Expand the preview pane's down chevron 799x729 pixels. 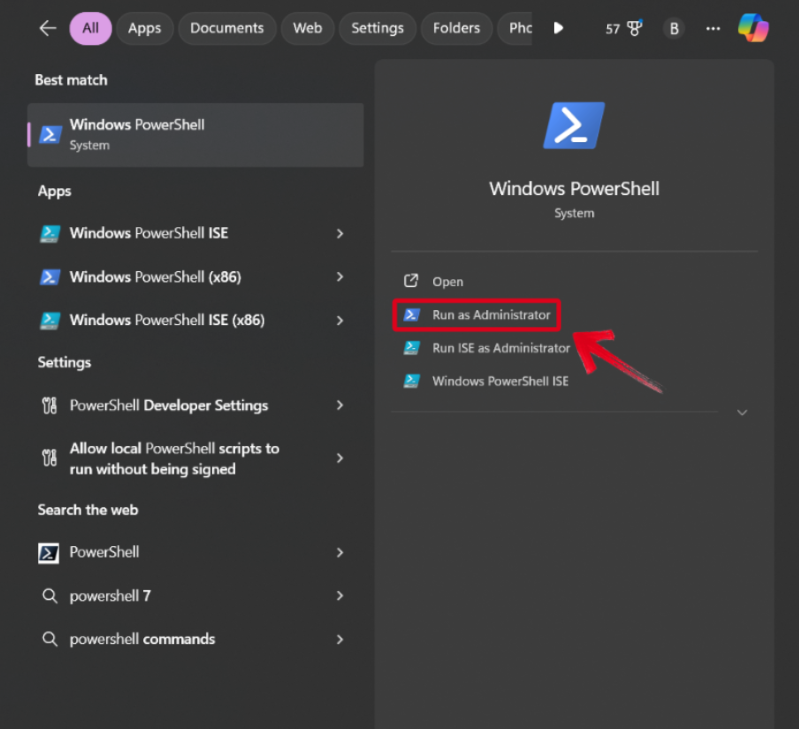click(x=742, y=412)
